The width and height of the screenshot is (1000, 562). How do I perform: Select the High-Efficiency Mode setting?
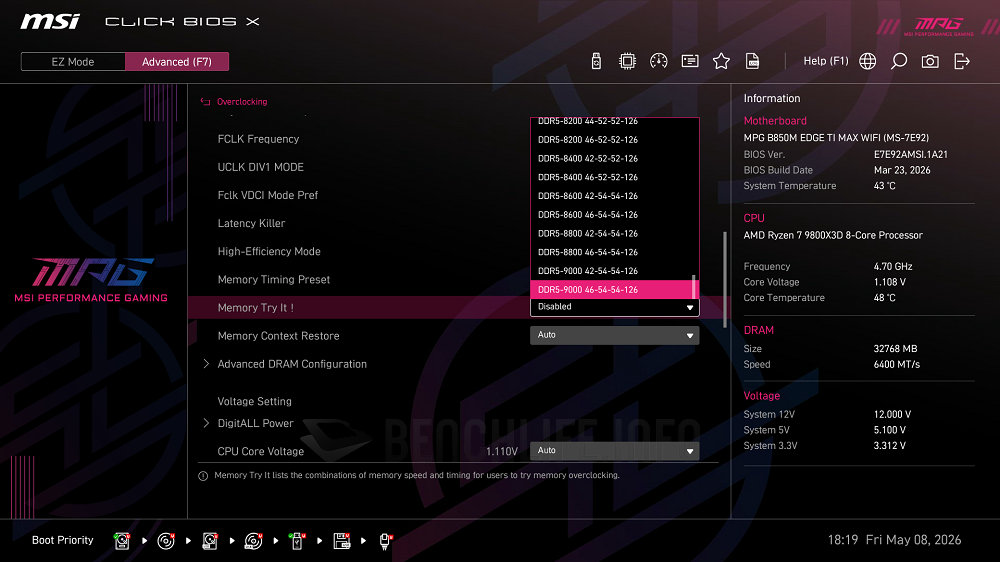[x=269, y=251]
